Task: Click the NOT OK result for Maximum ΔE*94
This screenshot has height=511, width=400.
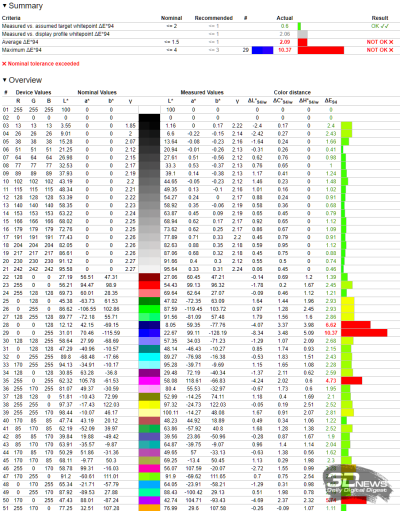Action: pos(380,50)
